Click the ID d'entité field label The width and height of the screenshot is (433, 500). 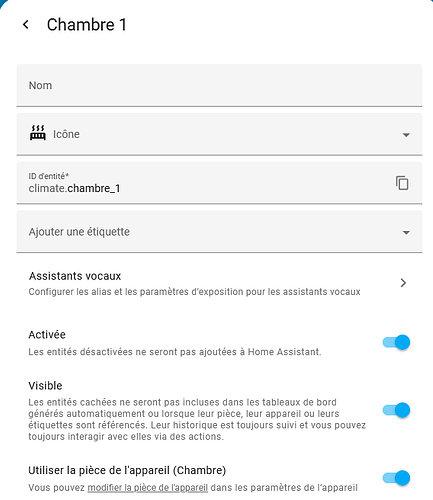click(49, 176)
